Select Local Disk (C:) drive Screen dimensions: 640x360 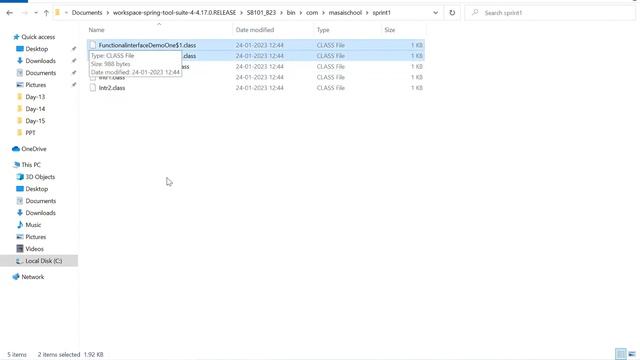tap(44, 261)
